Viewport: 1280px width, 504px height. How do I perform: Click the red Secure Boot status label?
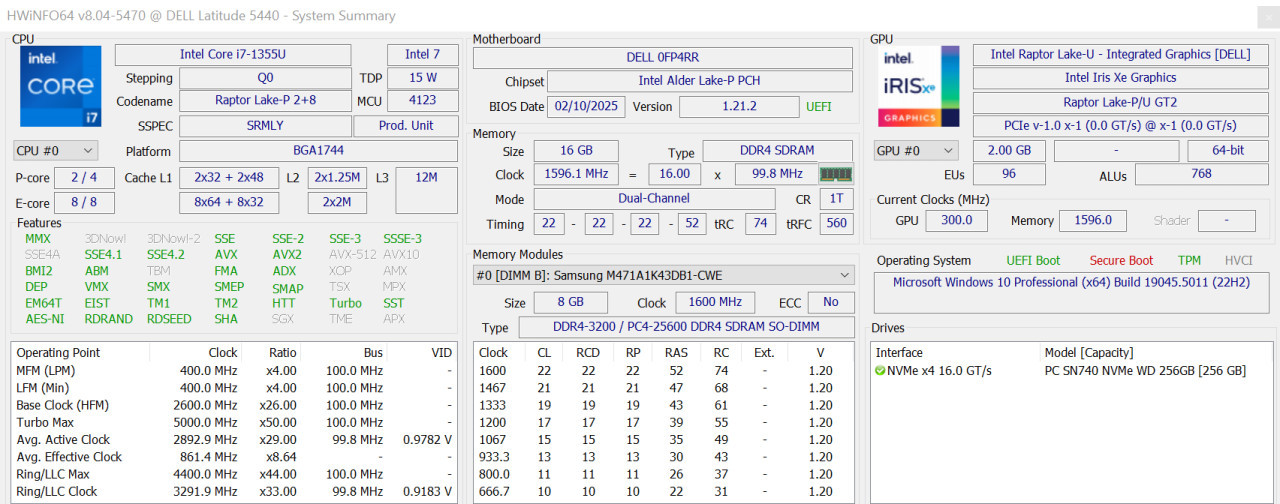click(1121, 260)
